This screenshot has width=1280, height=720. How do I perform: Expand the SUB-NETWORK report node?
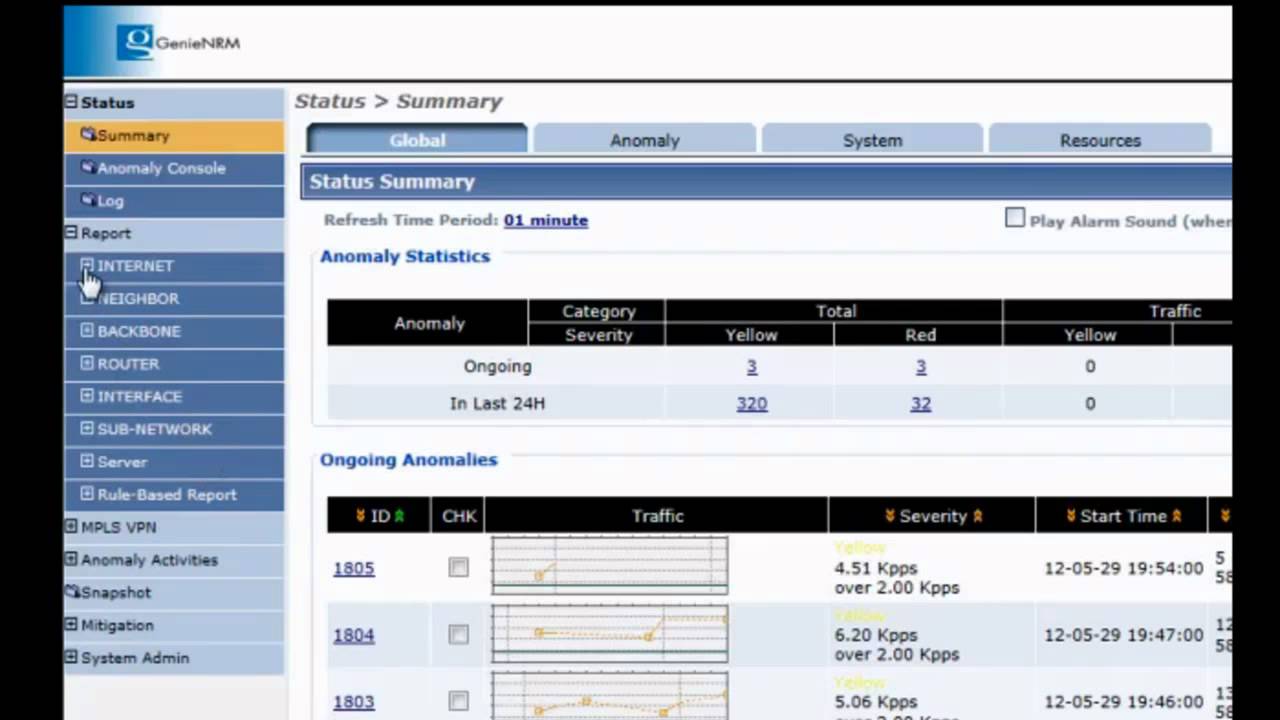pos(87,429)
